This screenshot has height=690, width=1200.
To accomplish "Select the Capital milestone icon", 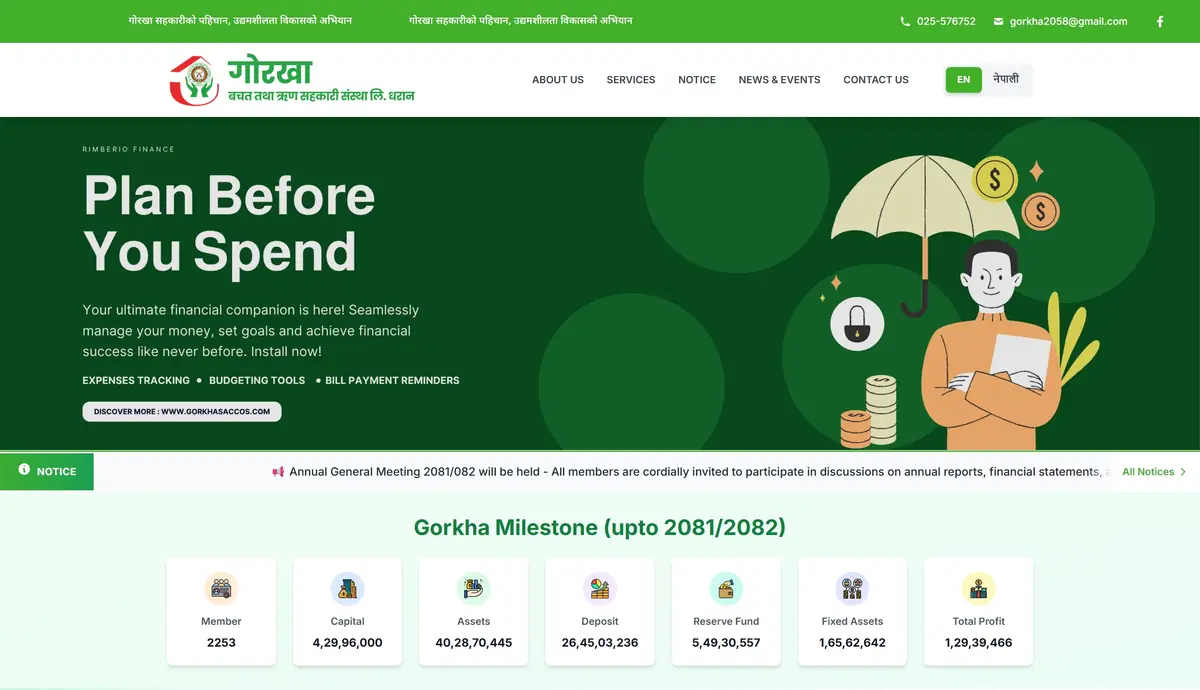I will pyautogui.click(x=347, y=589).
